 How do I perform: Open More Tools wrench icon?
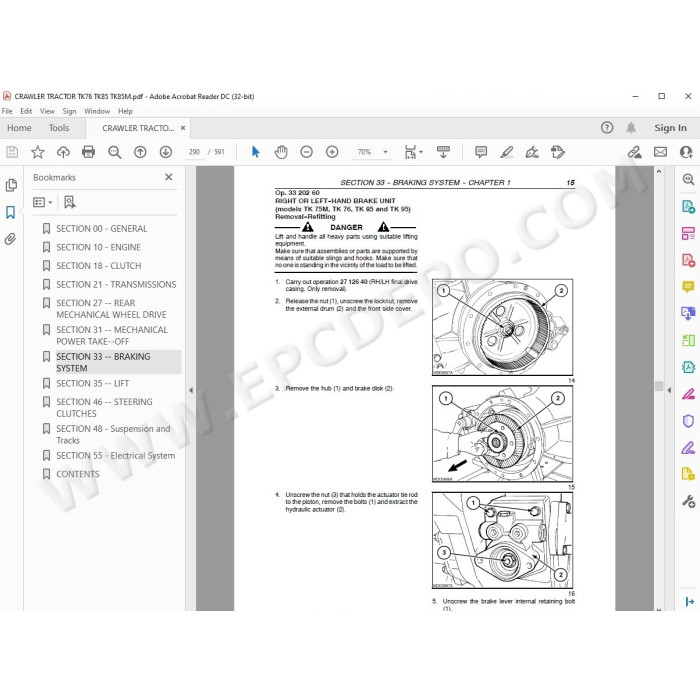tap(688, 501)
